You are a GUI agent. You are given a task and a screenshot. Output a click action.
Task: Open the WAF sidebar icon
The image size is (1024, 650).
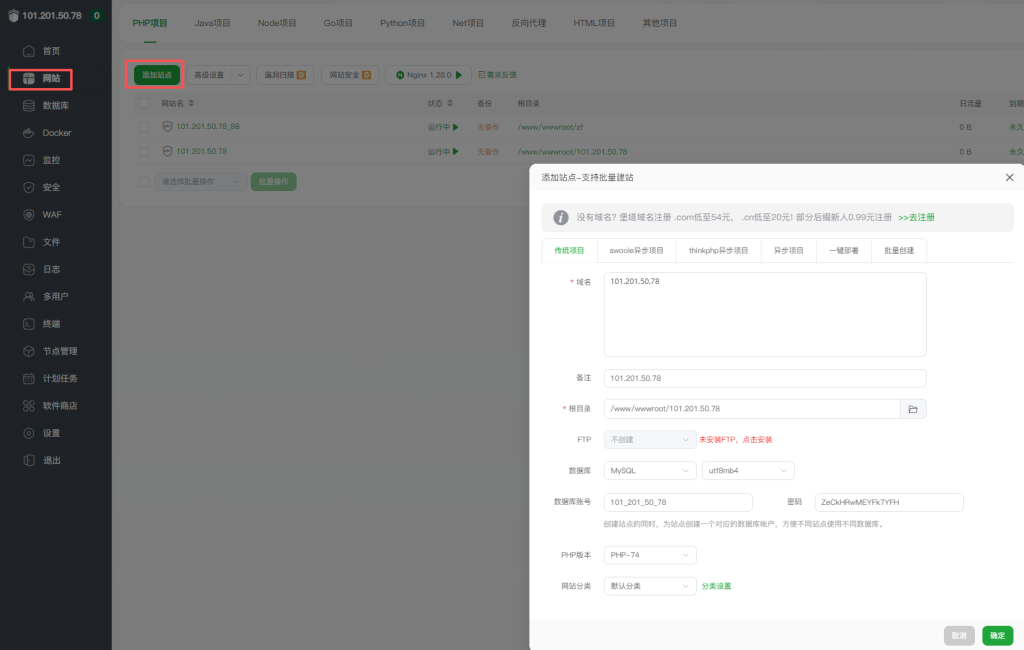coord(29,215)
